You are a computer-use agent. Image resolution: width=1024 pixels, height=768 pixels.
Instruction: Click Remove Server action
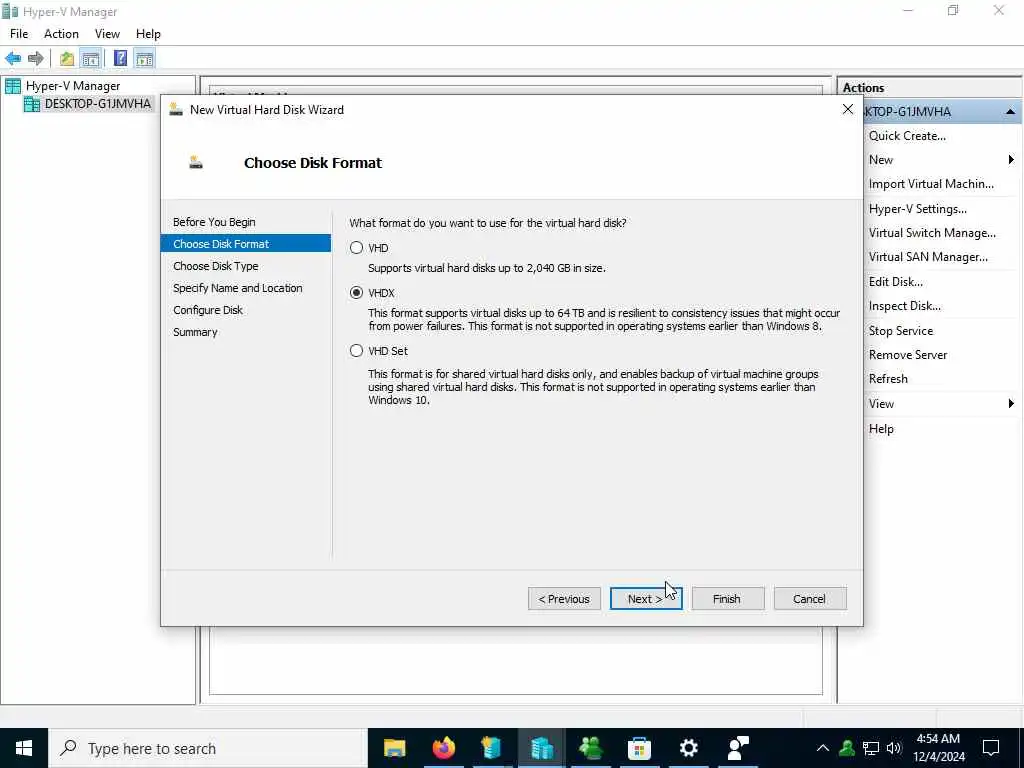click(908, 355)
